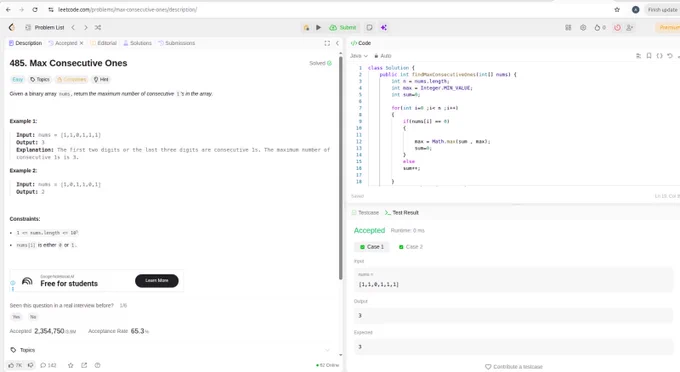Open the Java language dropdown
Image resolution: width=680 pixels, height=372 pixels.
coord(359,56)
